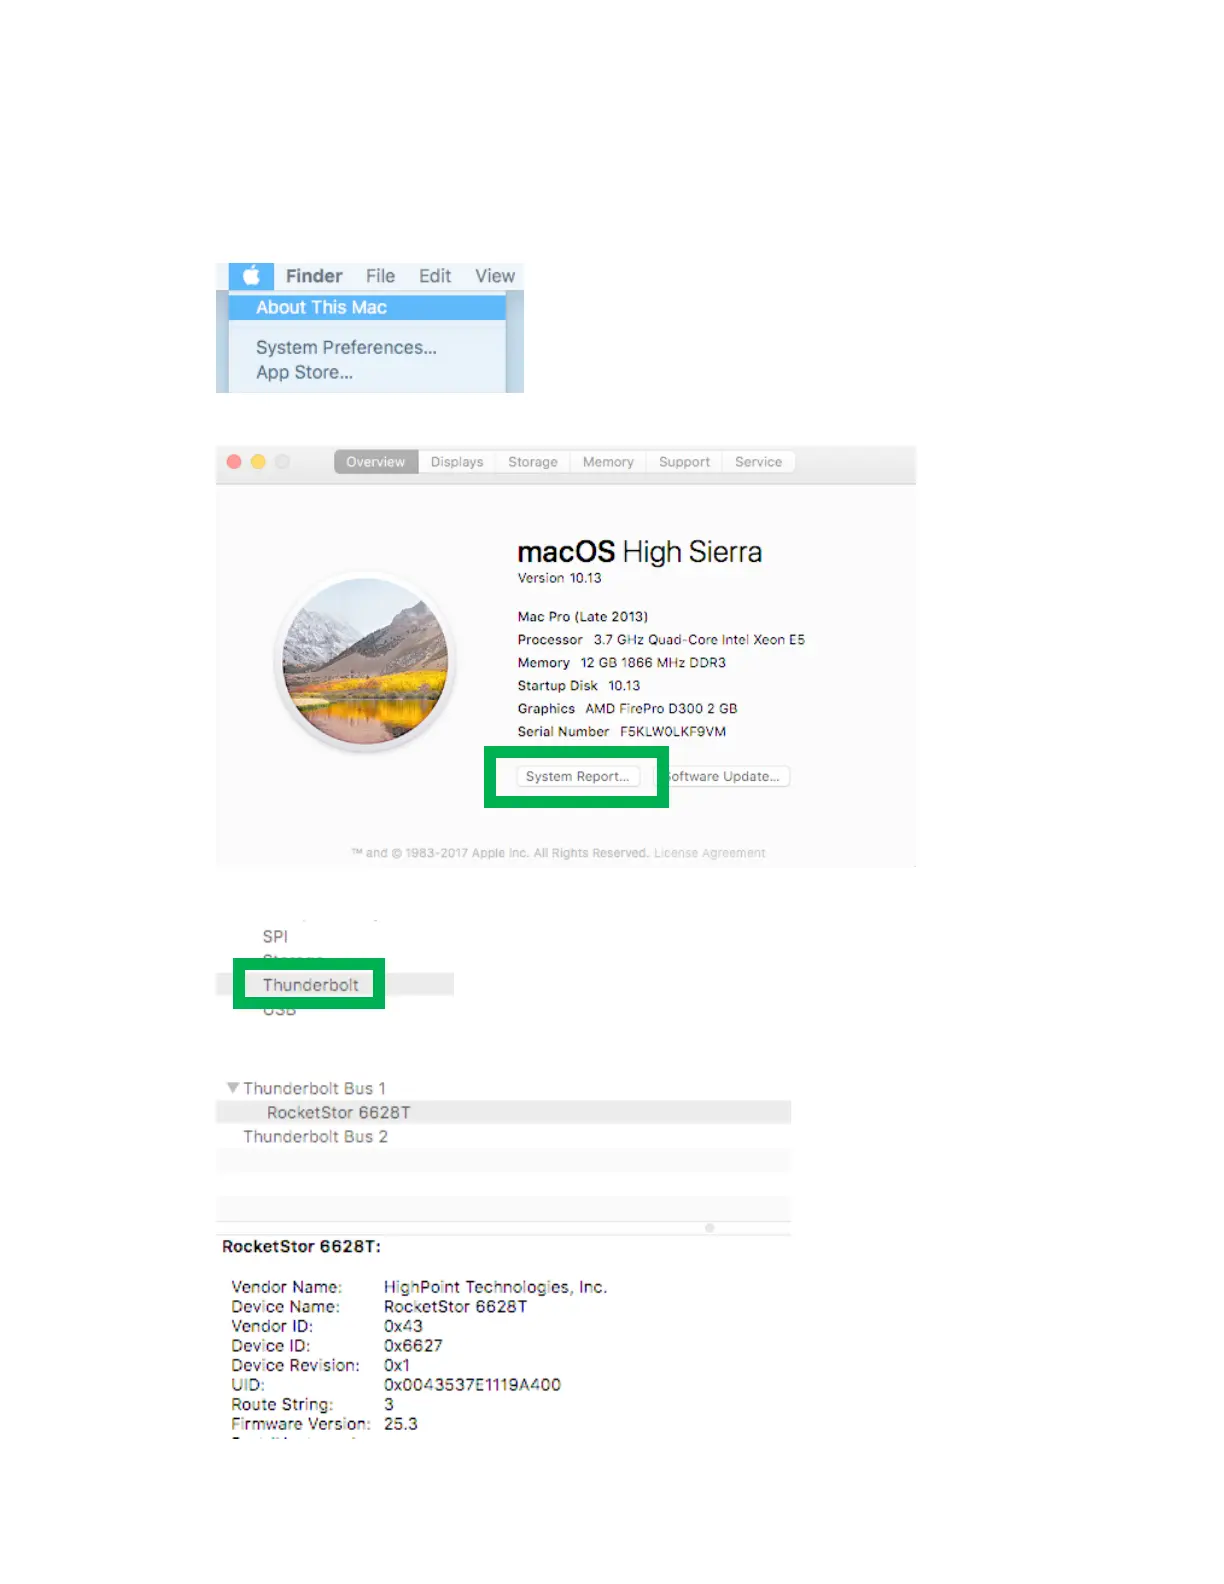1224x1584 pixels.
Task: Open the Finder menu
Action: pos(314,276)
